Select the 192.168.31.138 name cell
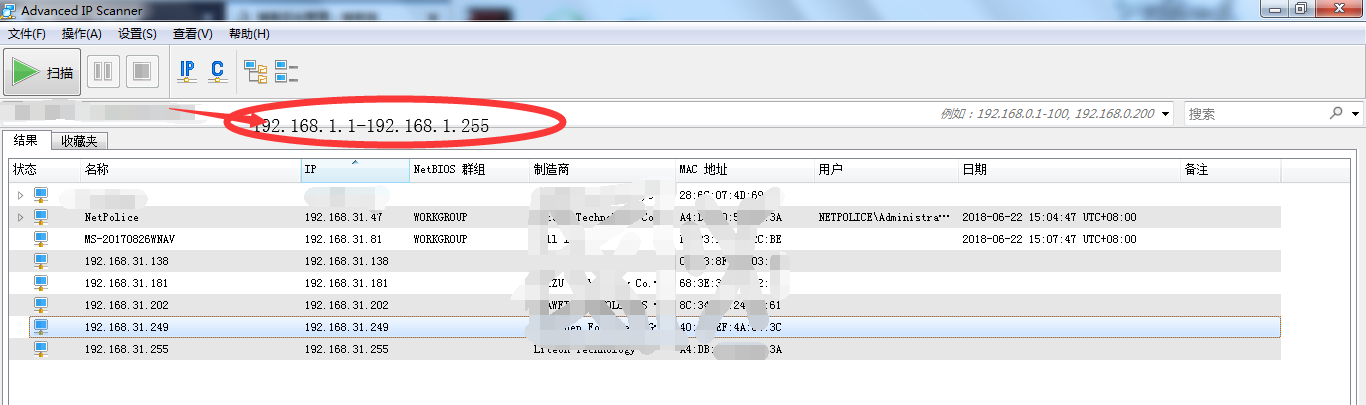Screen dimensions: 1366x405 click(x=126, y=261)
